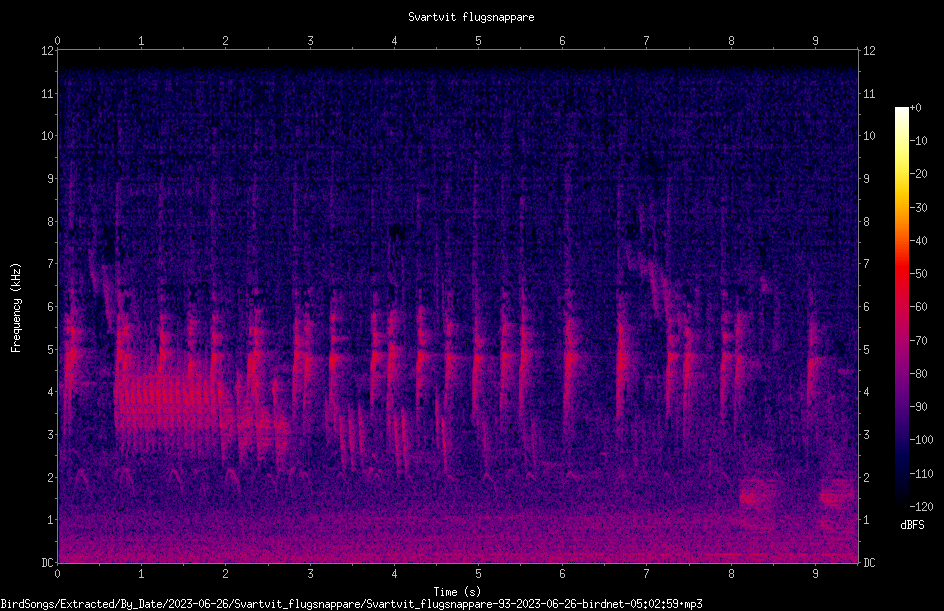Click '0' on the bottom time axis

pyautogui.click(x=57, y=574)
